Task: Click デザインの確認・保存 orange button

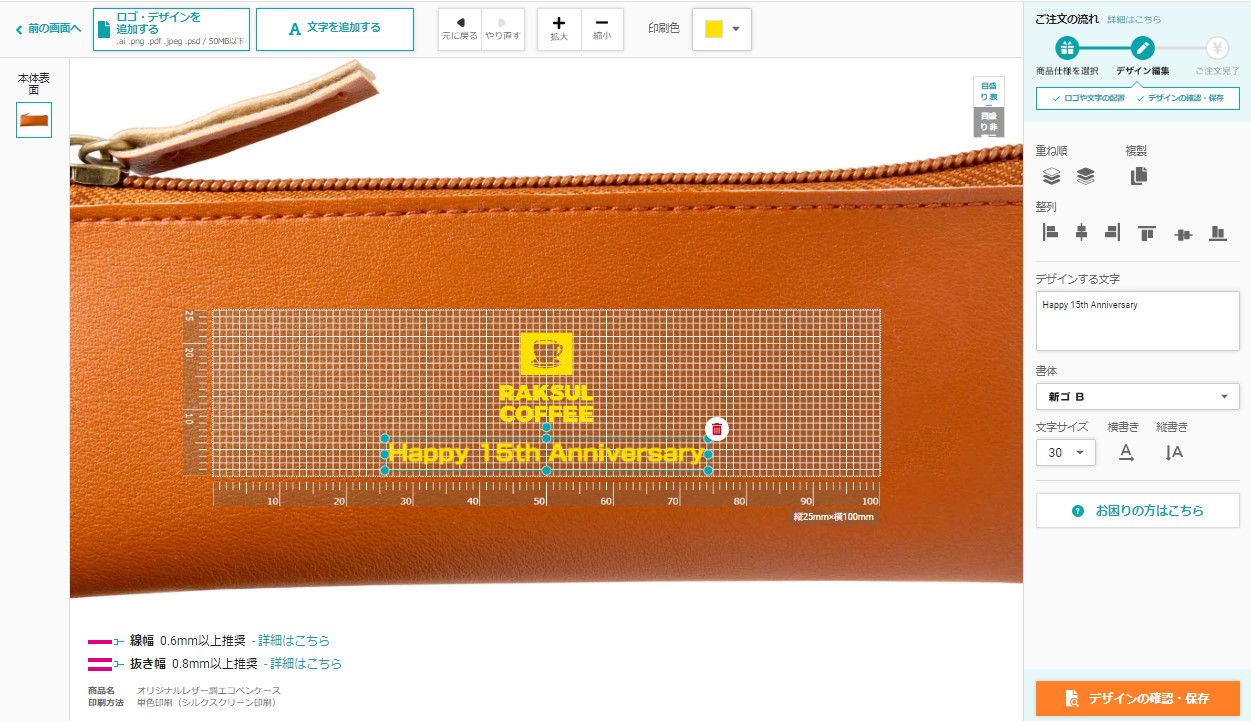Action: [1138, 698]
